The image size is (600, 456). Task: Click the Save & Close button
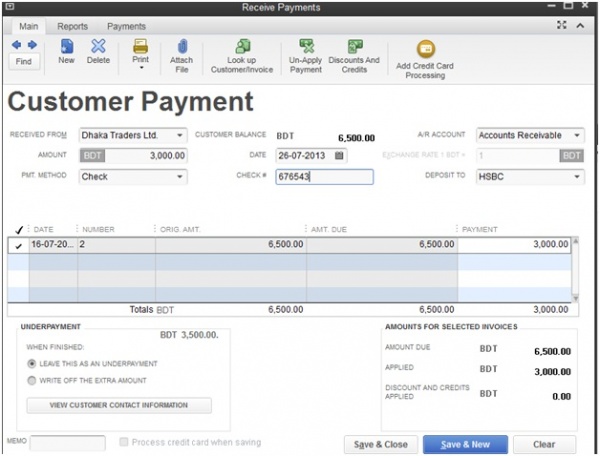click(x=379, y=444)
